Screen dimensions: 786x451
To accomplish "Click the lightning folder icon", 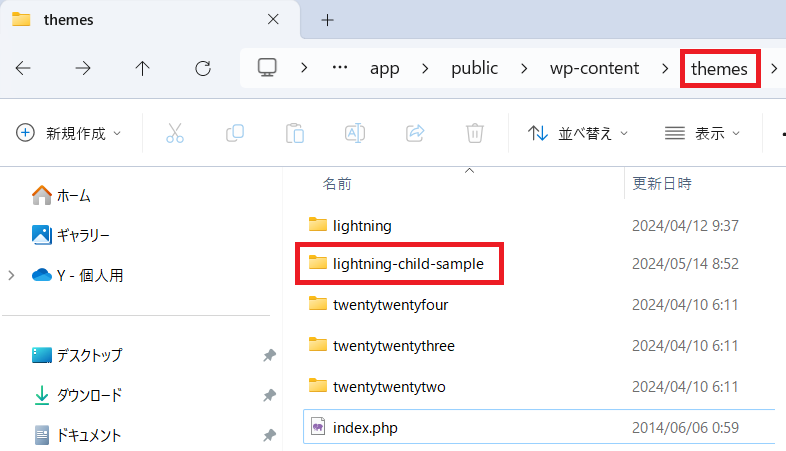I will (318, 224).
